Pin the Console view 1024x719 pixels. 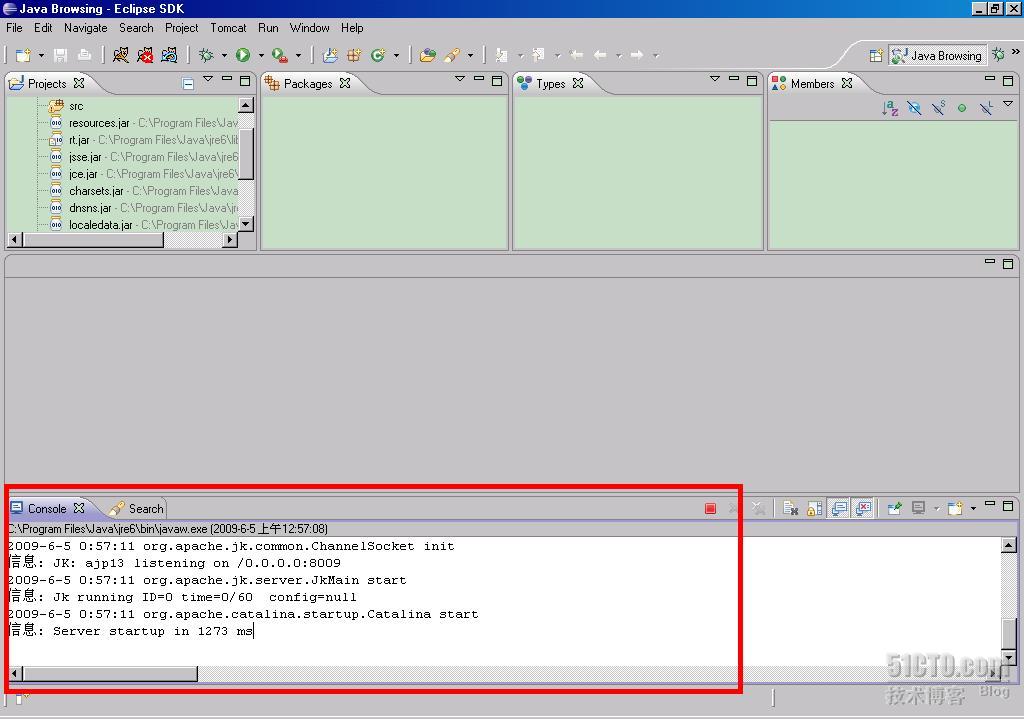pyautogui.click(x=894, y=508)
